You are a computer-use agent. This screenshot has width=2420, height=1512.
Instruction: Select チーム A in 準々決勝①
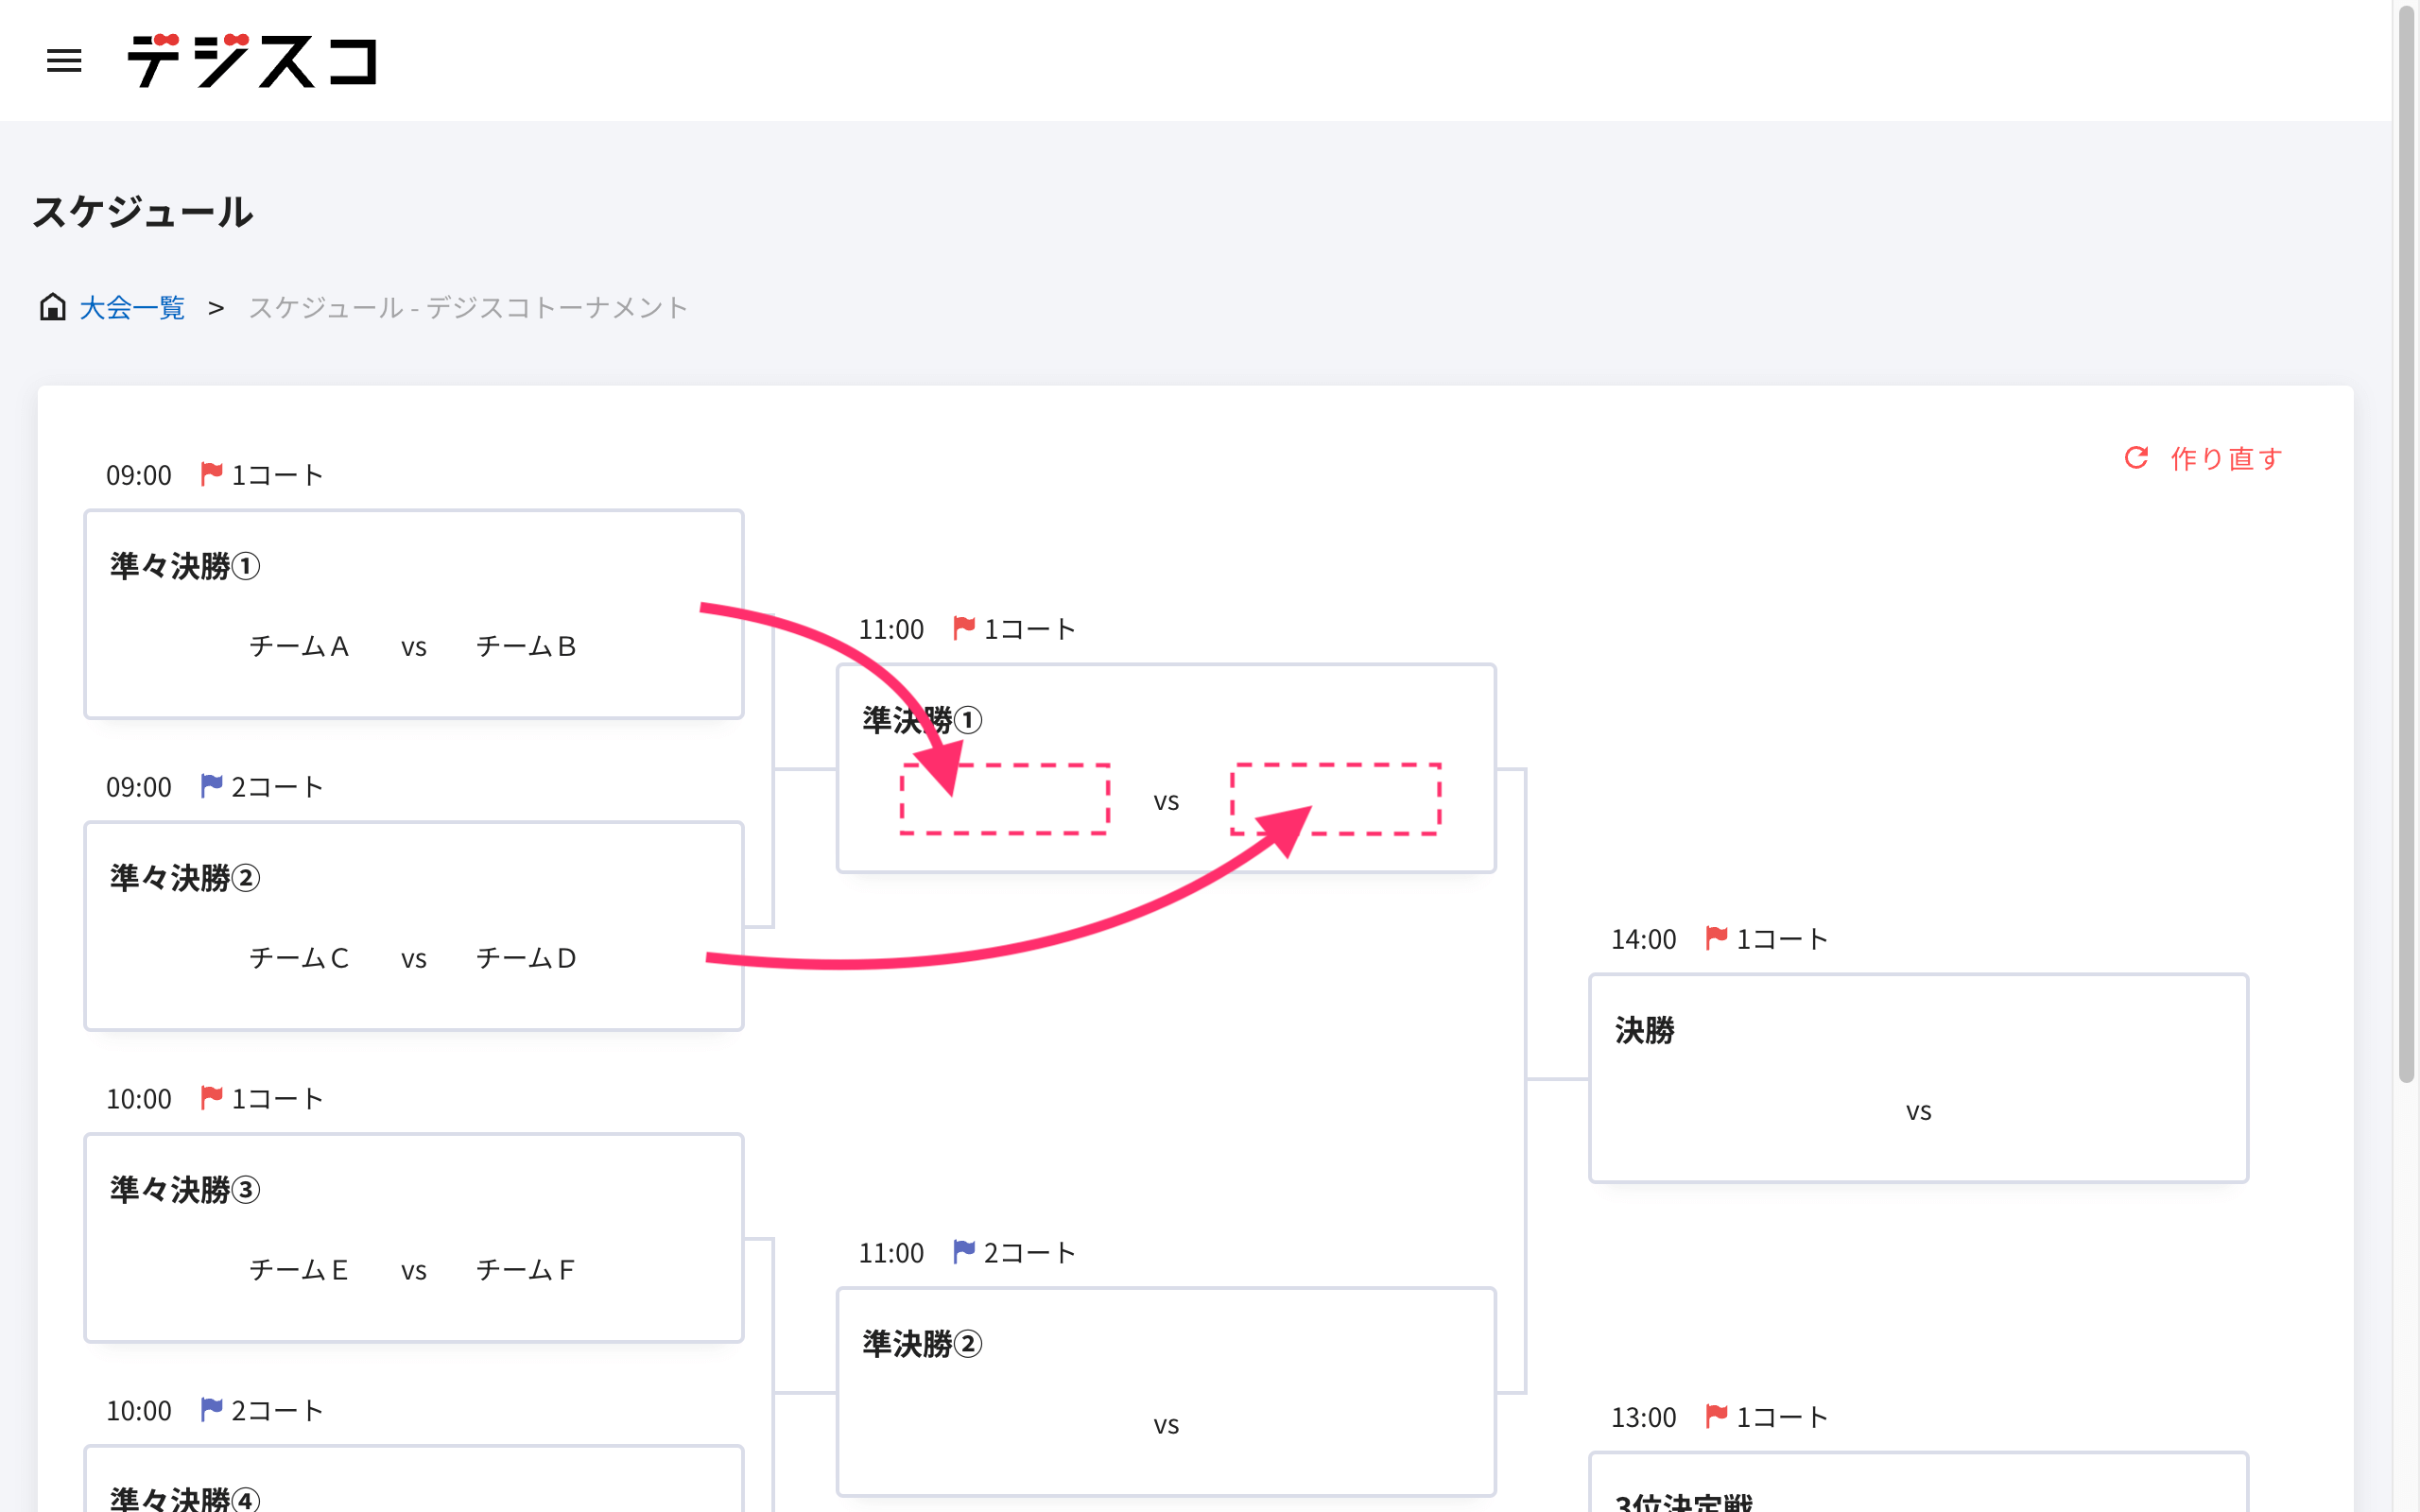(x=299, y=647)
